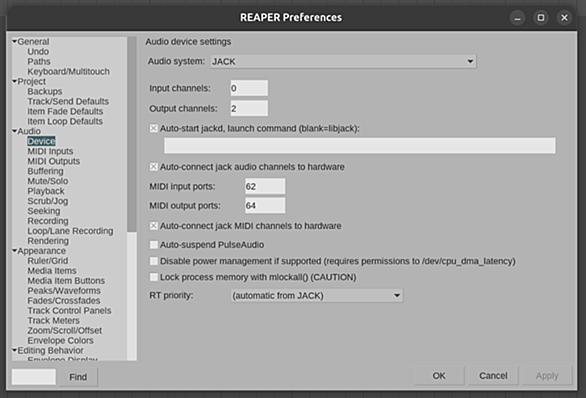This screenshot has height=398, width=586.
Task: Open Fades/Crossfades settings page
Action: (x=64, y=301)
